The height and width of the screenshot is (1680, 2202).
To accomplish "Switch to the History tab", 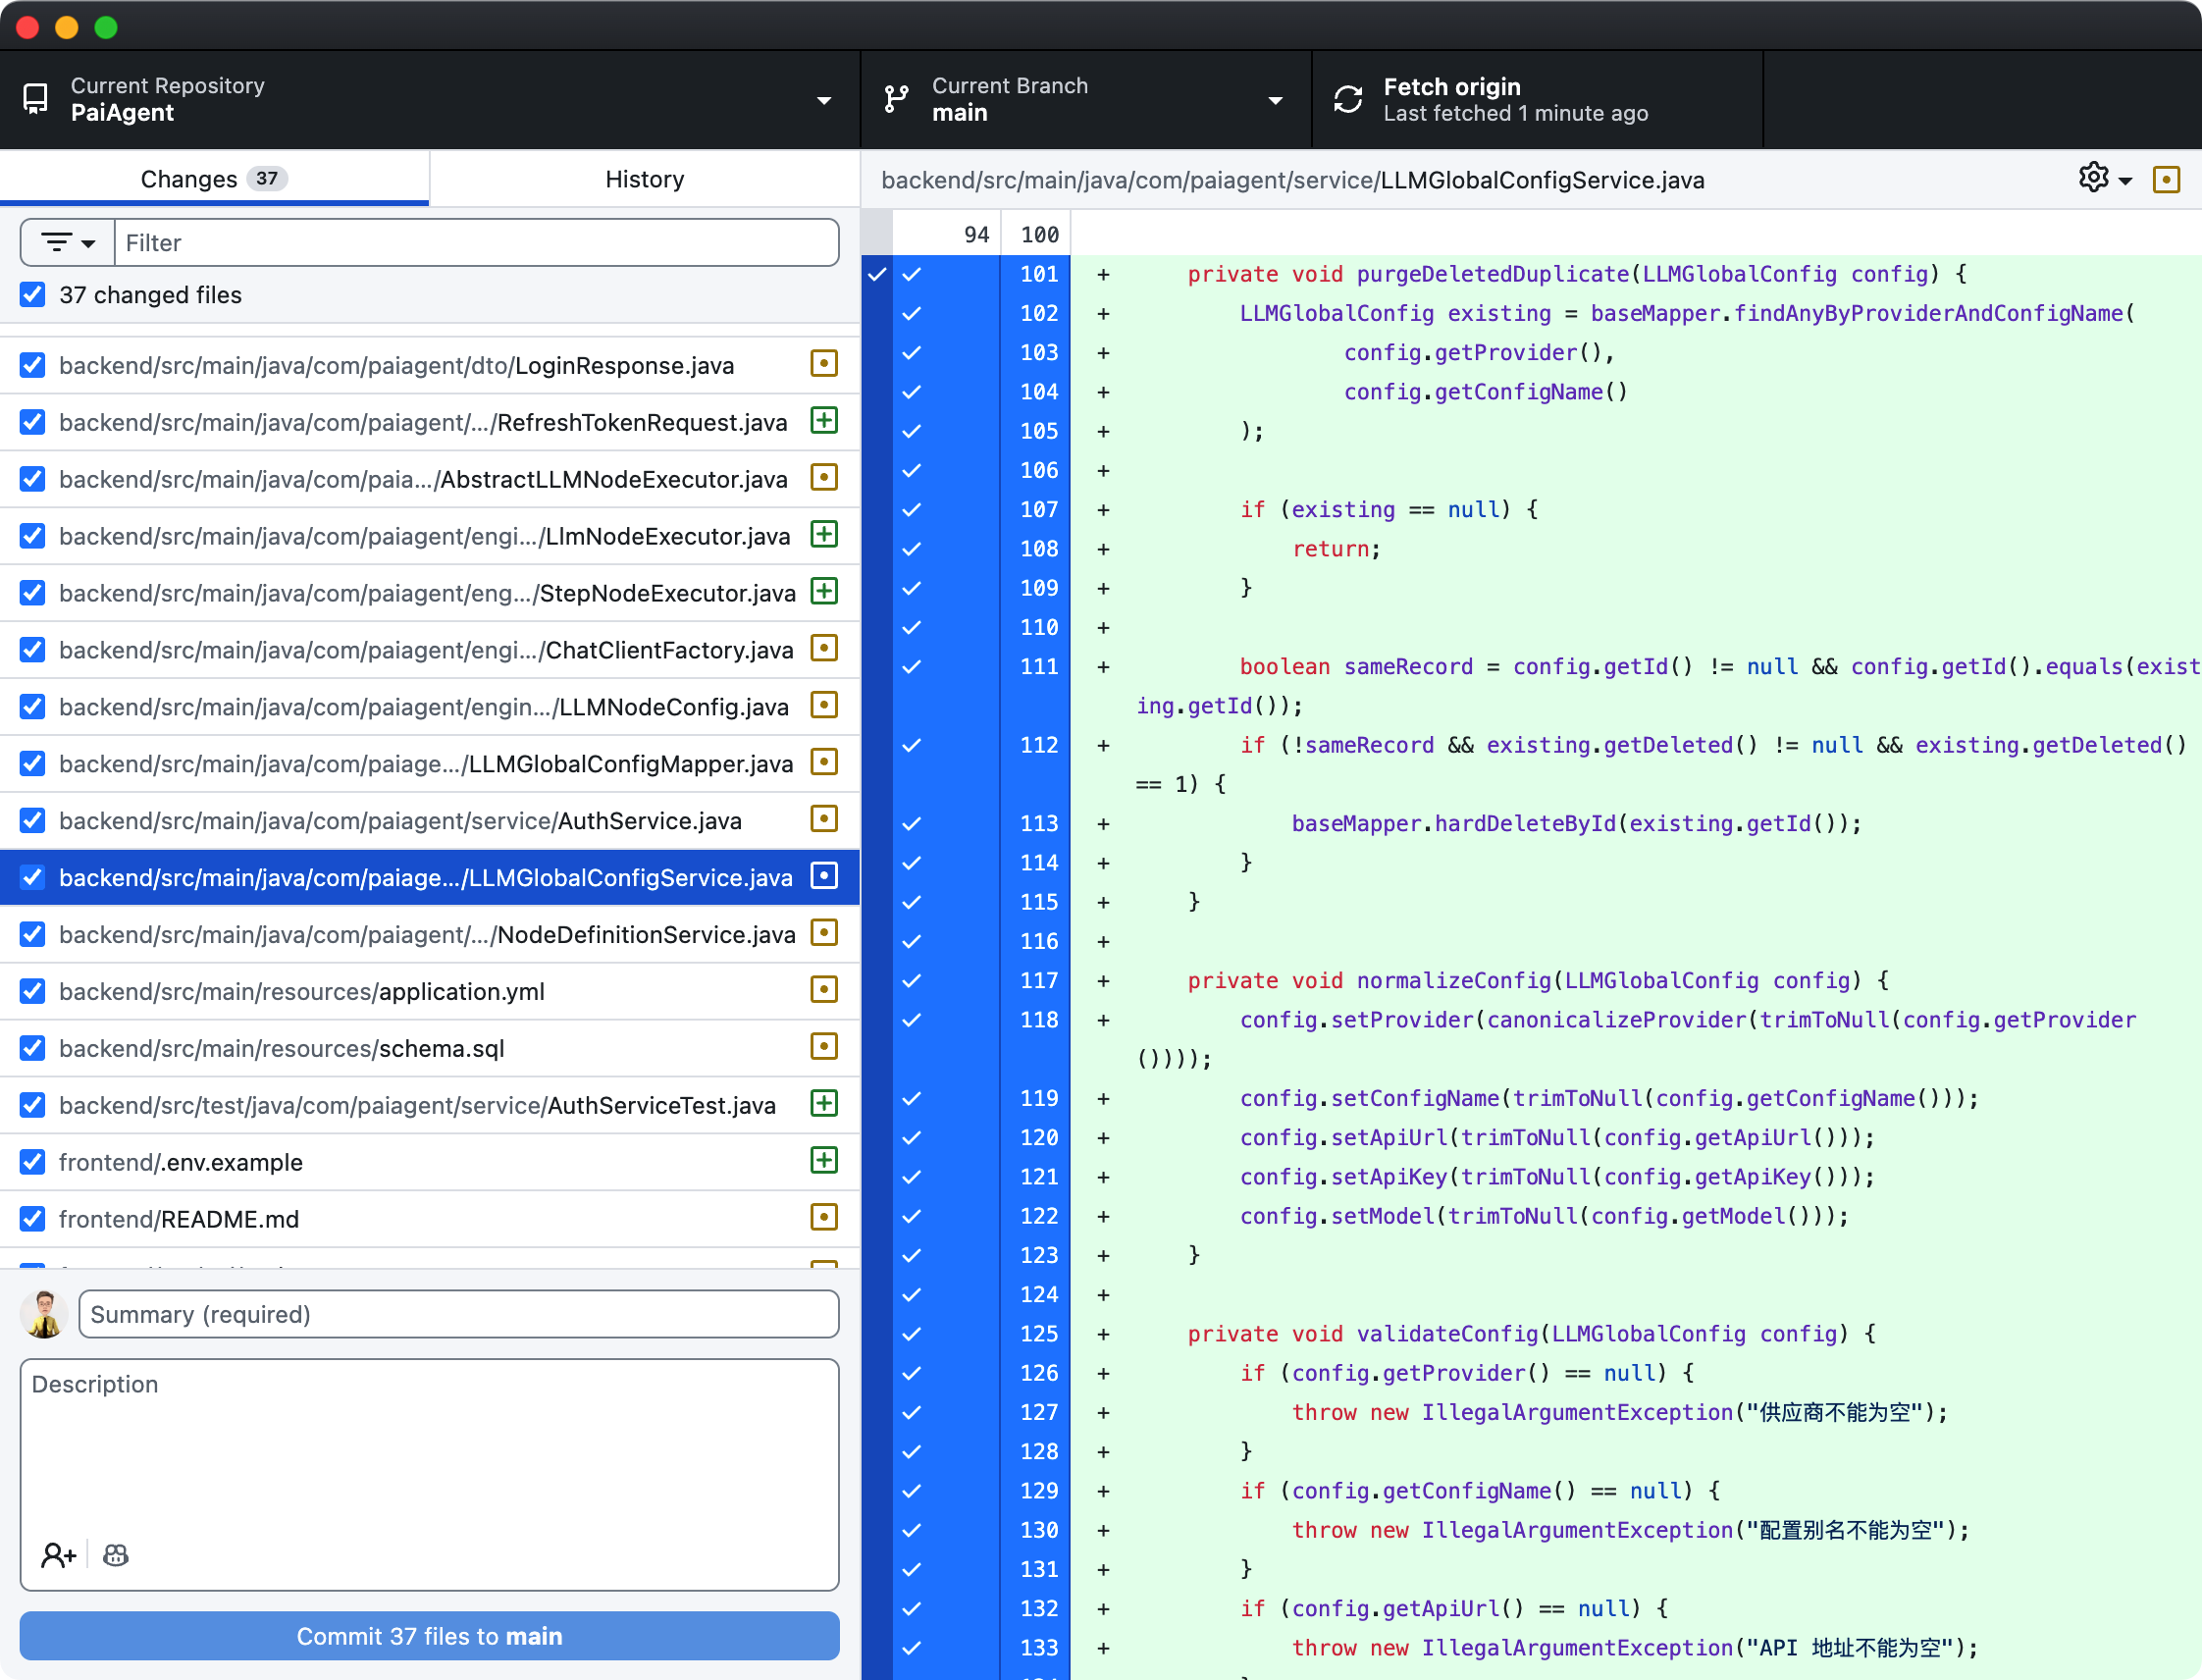I will click(644, 179).
